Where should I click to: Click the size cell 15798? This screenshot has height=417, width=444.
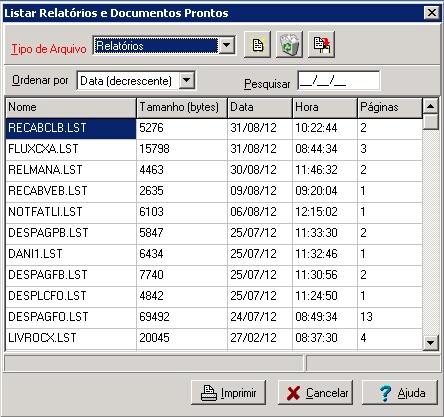point(182,149)
